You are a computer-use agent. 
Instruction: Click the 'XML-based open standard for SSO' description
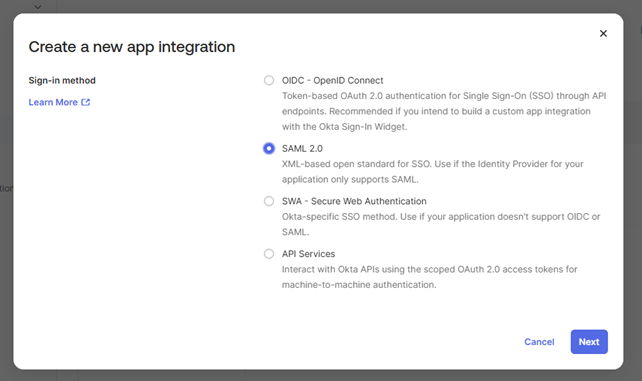[432, 171]
